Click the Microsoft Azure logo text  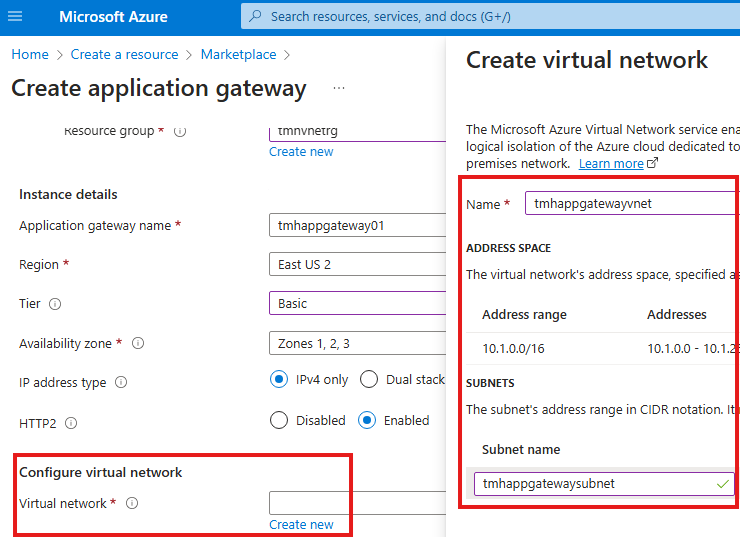(113, 17)
